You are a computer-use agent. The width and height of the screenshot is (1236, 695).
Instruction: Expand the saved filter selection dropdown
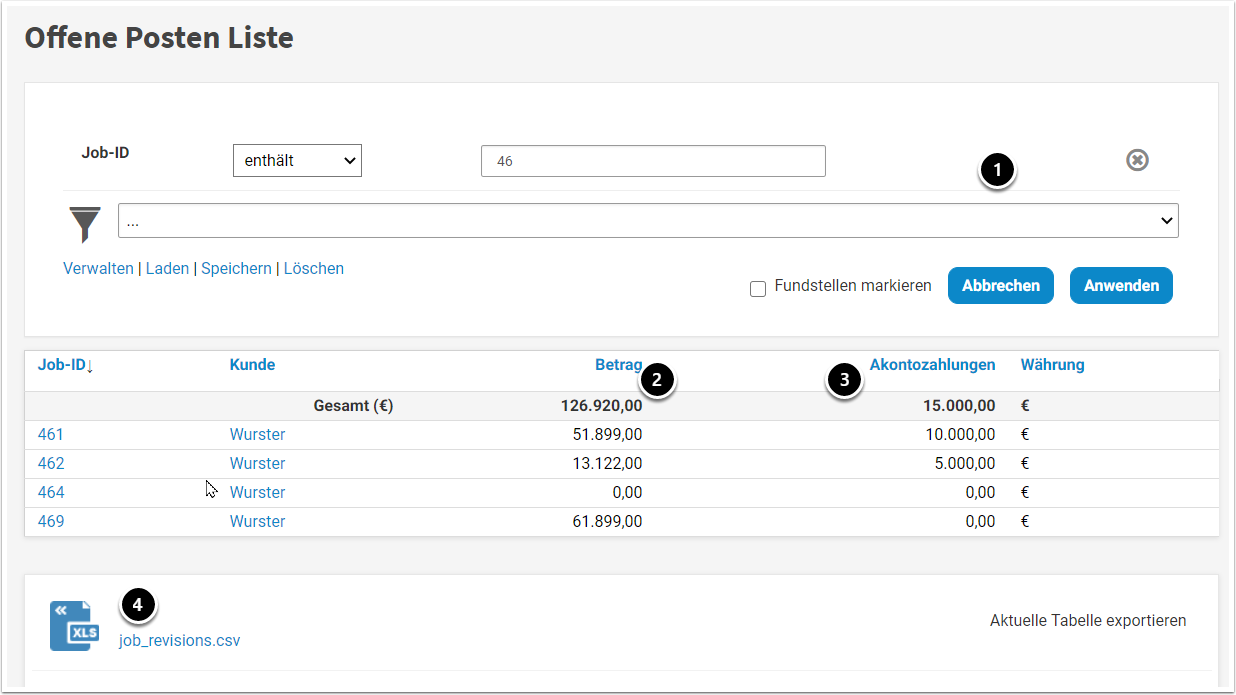[x=648, y=221]
